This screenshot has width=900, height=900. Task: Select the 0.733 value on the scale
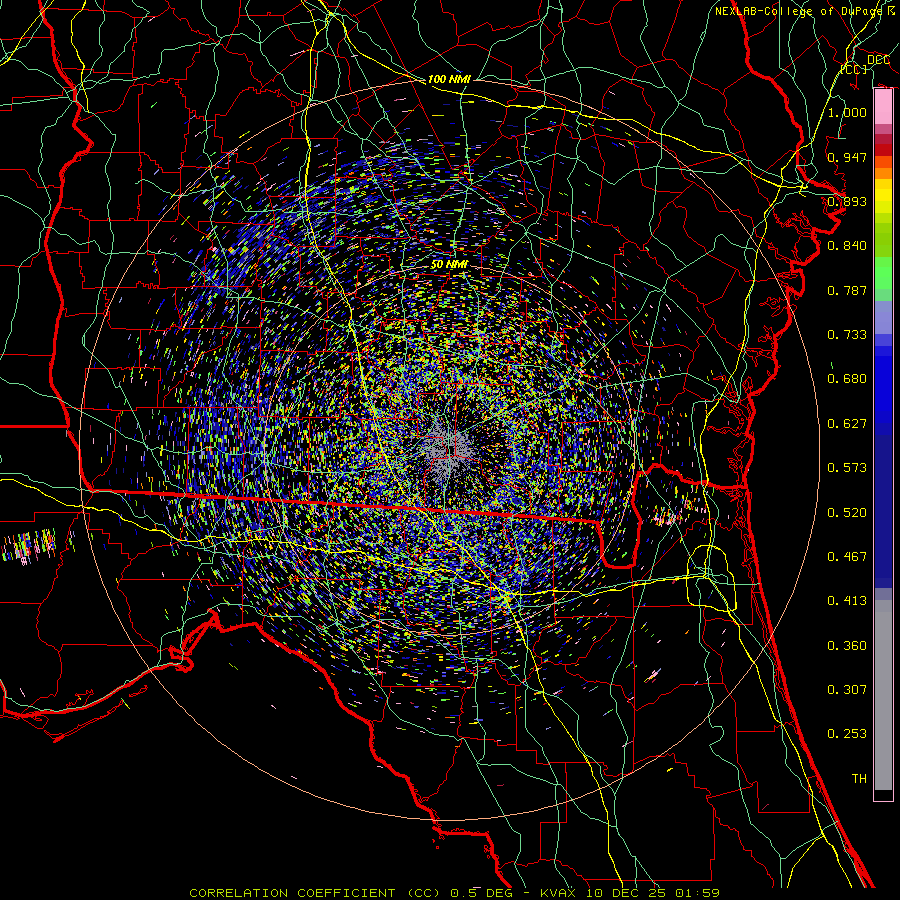coord(847,335)
